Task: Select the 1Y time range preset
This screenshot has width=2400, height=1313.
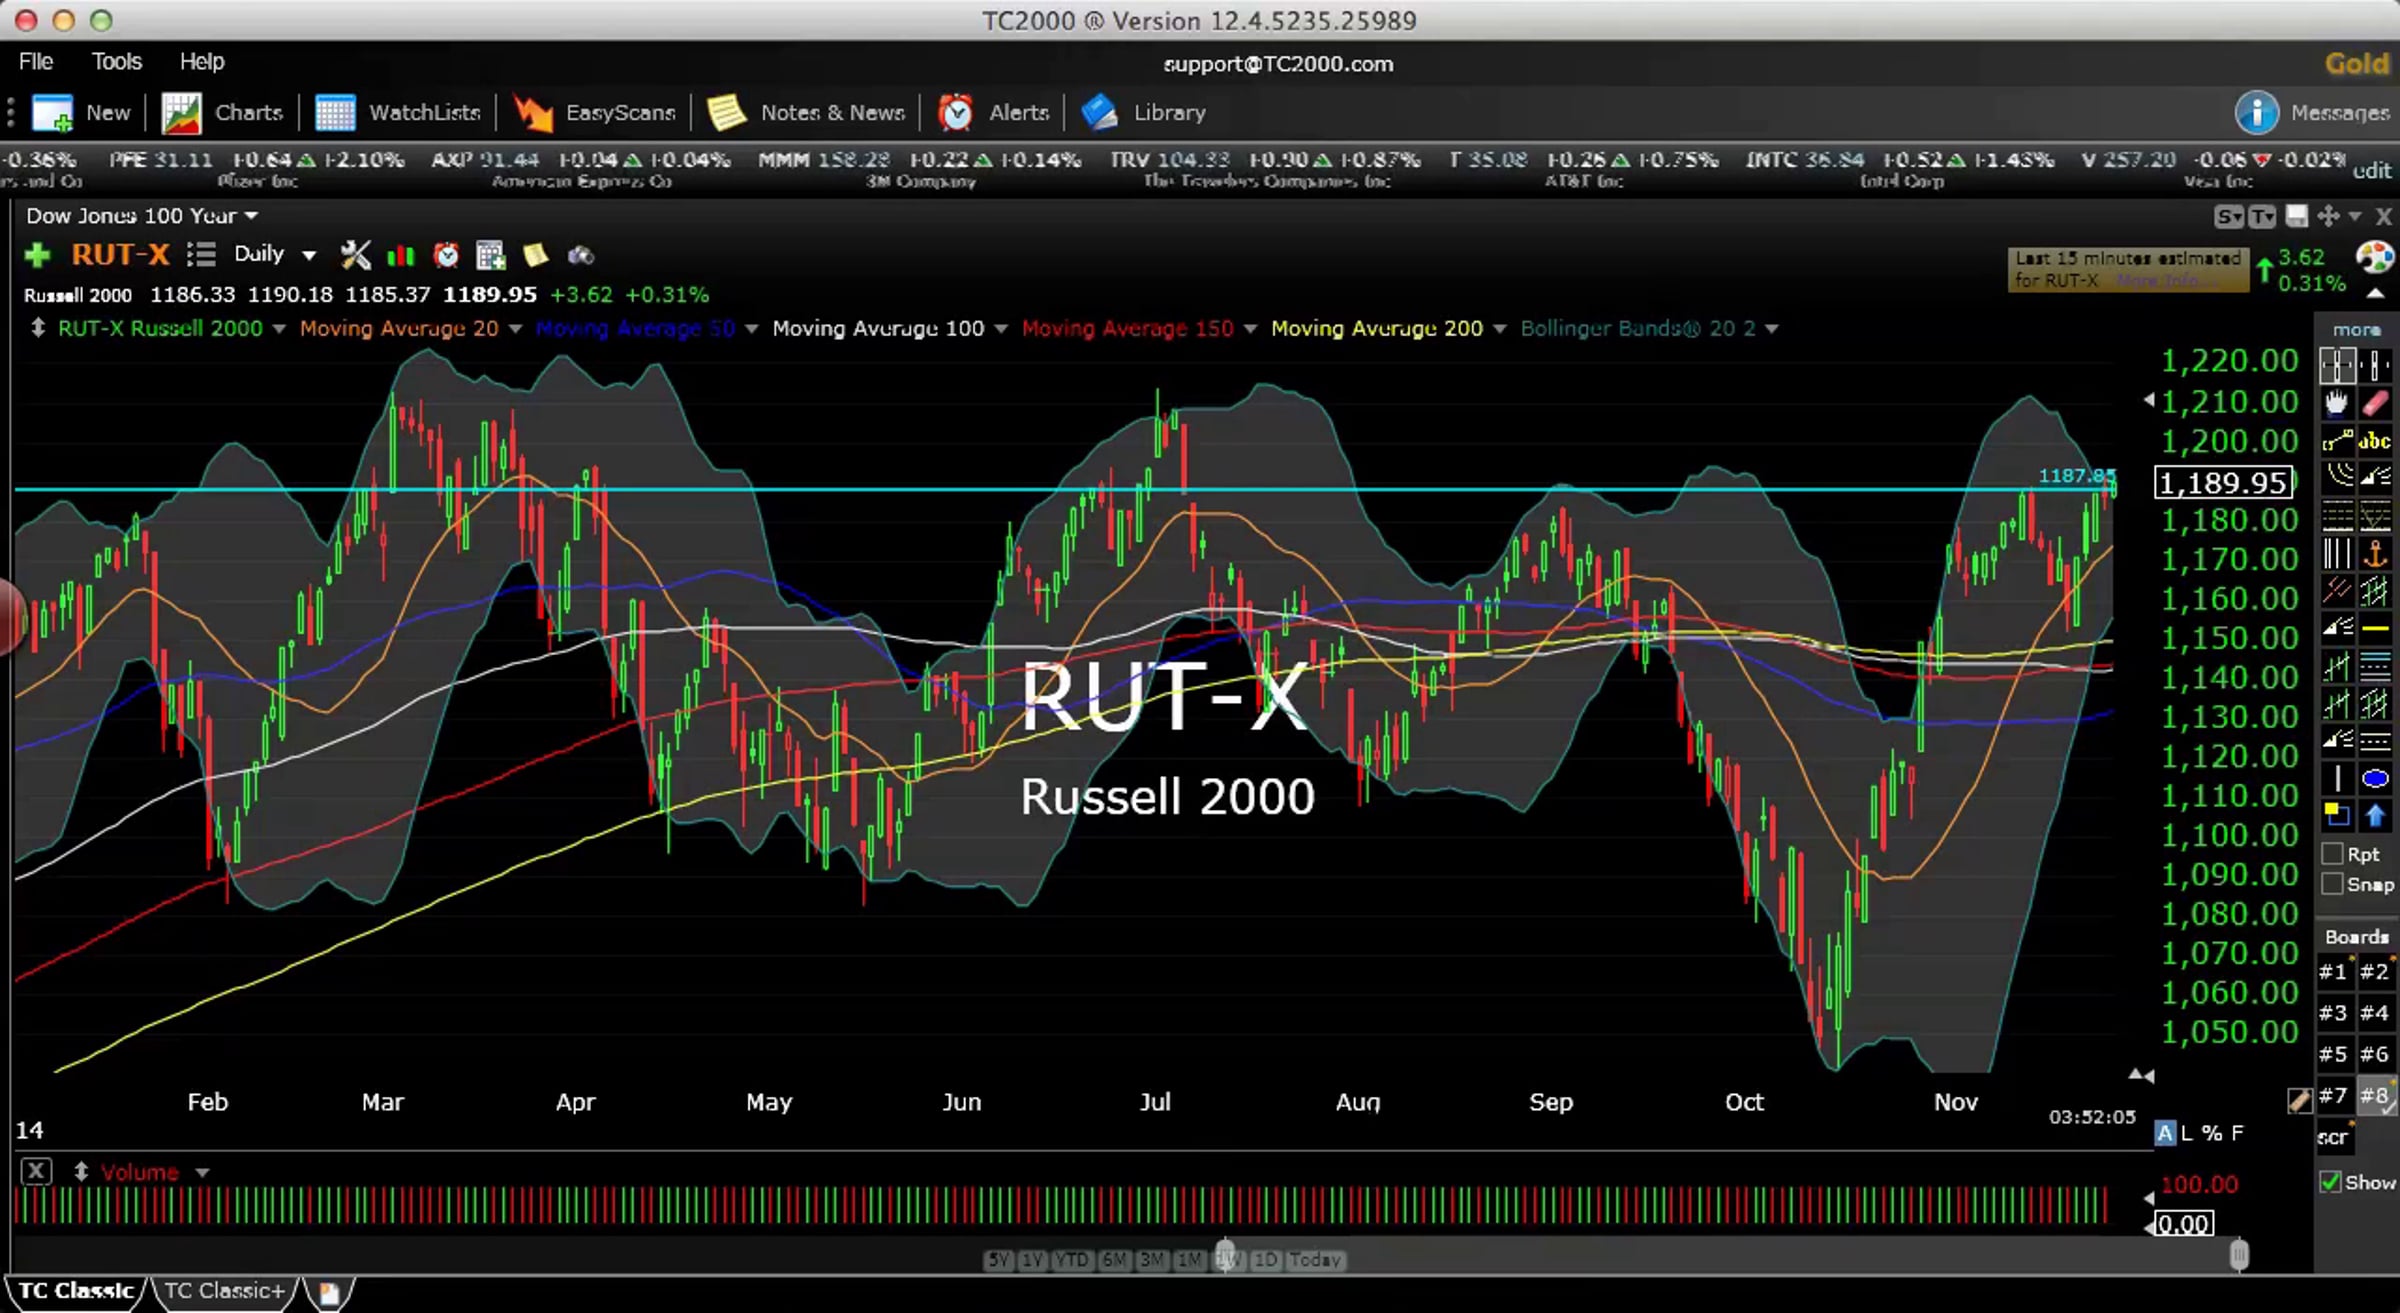Action: click(1032, 1260)
